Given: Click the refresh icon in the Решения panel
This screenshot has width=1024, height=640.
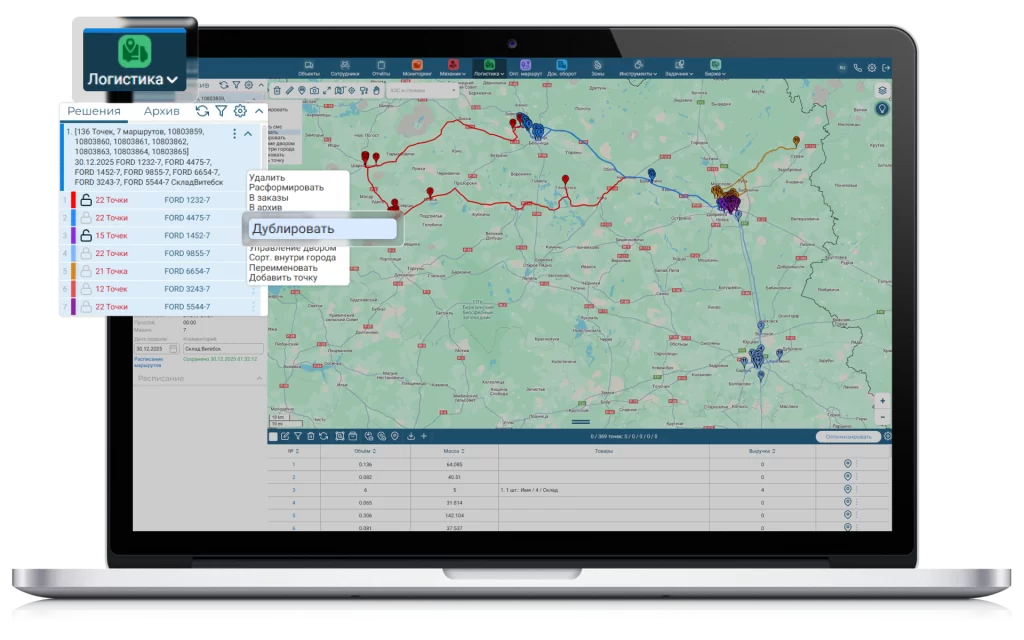Looking at the screenshot, I should pyautogui.click(x=203, y=112).
